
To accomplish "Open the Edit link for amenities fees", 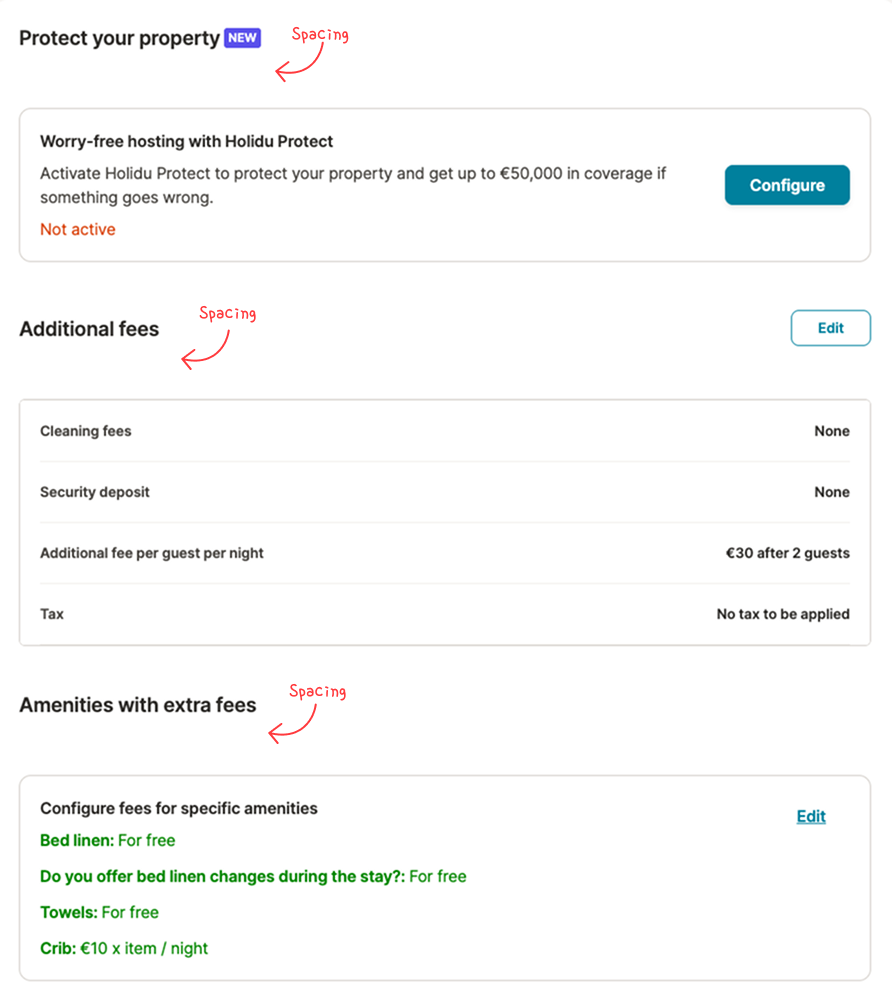I will click(811, 816).
